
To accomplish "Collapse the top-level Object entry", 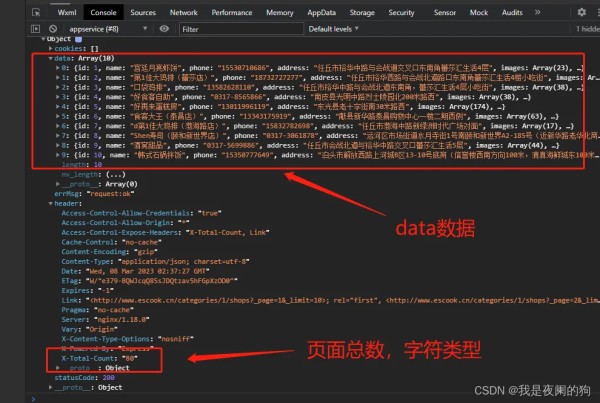I will [43, 39].
